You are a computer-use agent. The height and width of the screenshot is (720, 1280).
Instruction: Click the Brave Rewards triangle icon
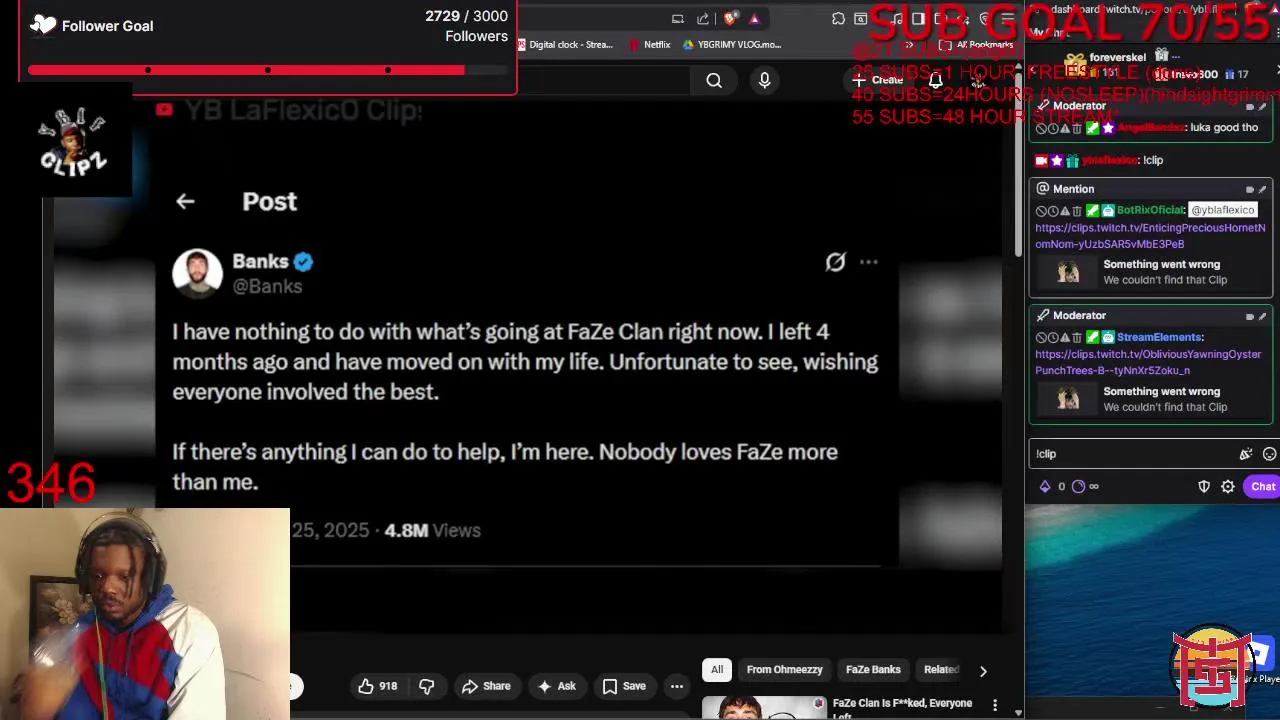[755, 19]
